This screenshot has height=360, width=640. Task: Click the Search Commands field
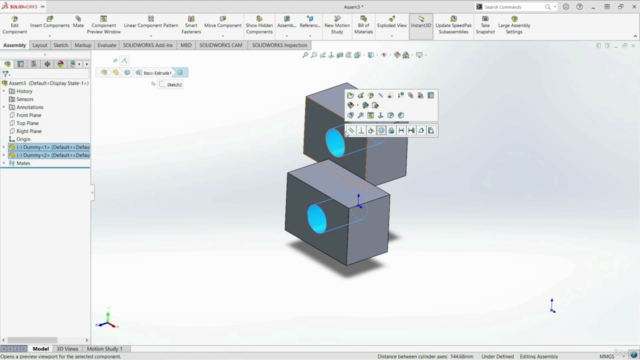(x=513, y=7)
